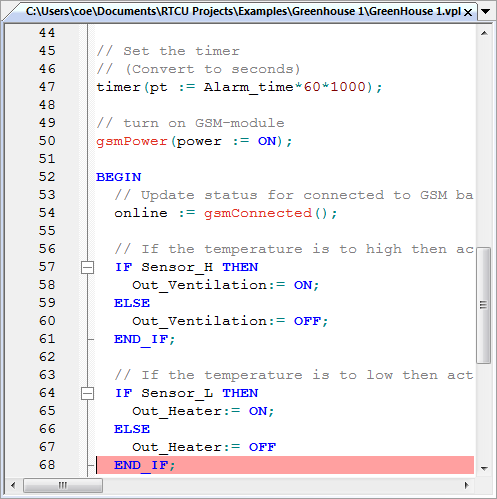Click the horizontal scrollbar thumb

(63, 485)
